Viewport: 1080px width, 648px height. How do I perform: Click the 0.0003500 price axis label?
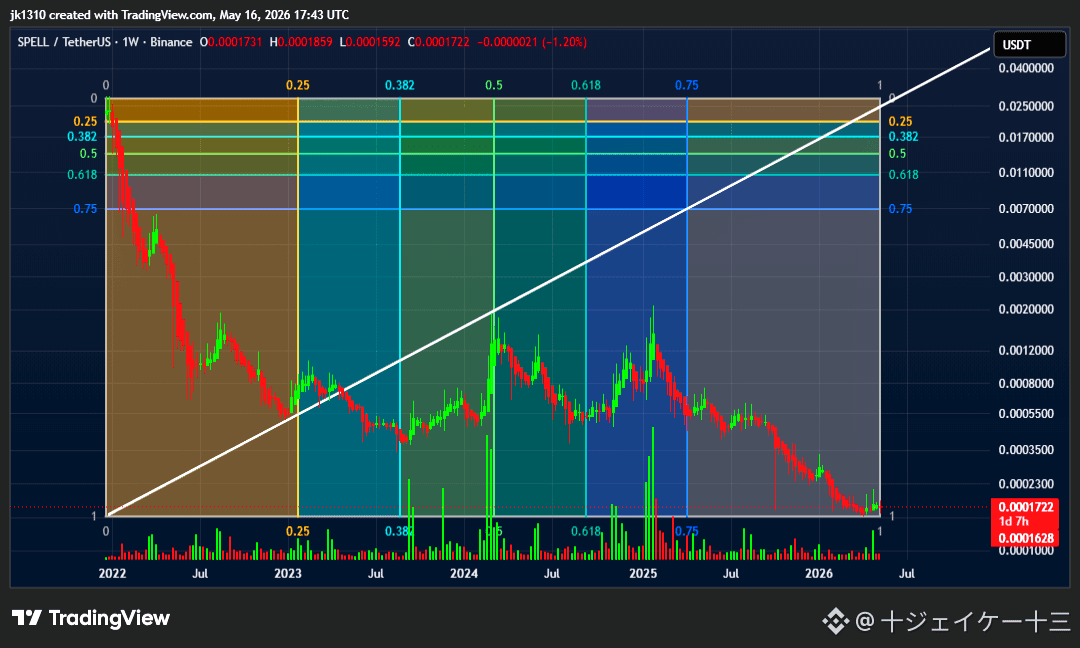click(1026, 450)
